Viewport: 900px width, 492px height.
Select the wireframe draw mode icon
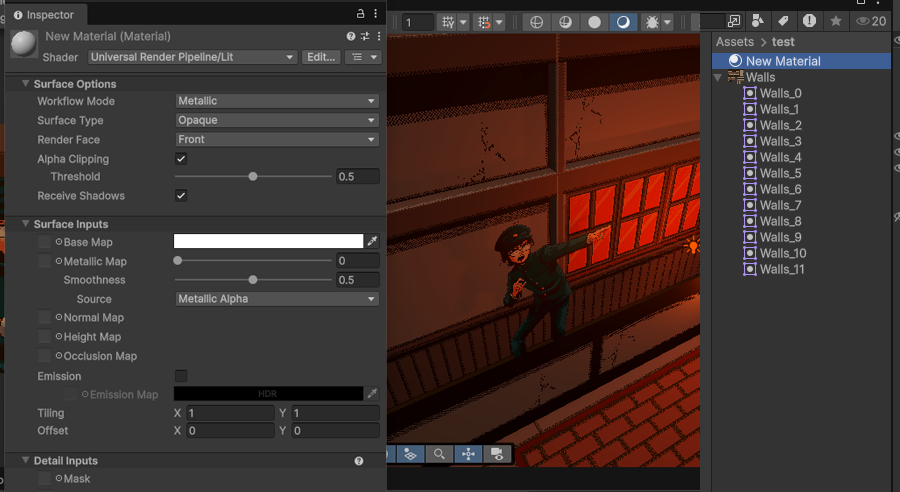[536, 21]
